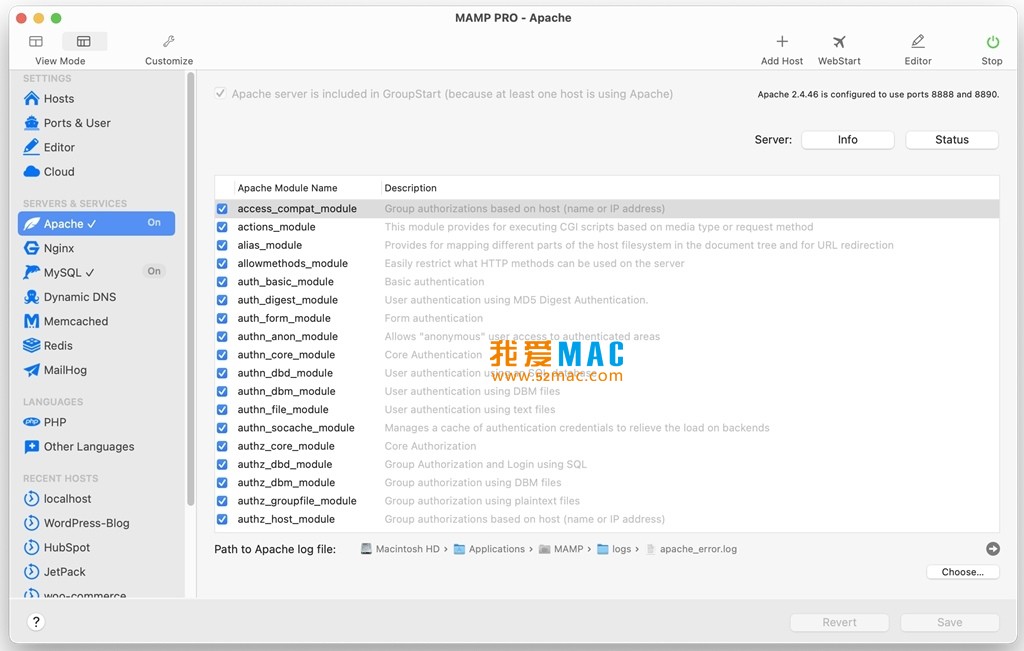Click the Redis stack icon
Viewport: 1024px width, 651px height.
coord(31,345)
